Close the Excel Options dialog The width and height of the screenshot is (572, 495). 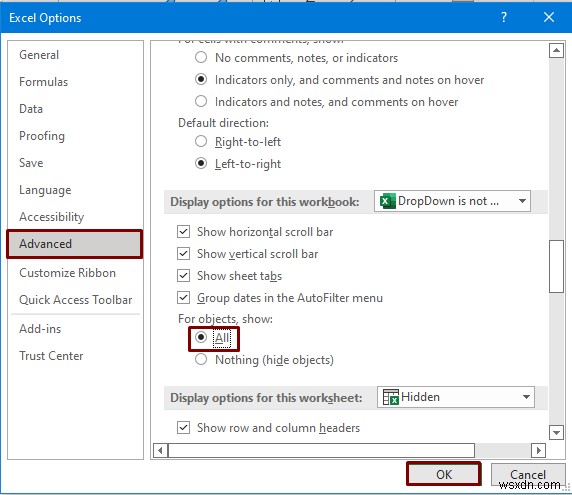tap(549, 17)
